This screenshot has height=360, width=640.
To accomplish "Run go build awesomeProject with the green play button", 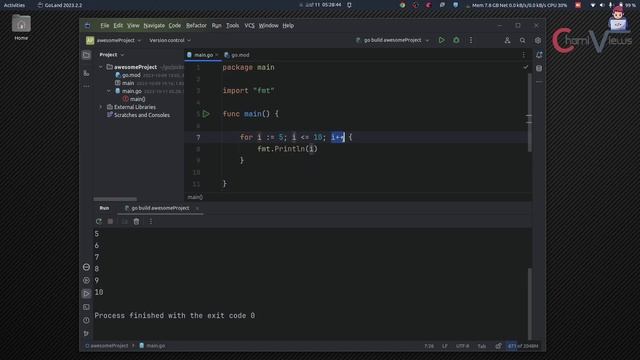I will click(x=441, y=40).
